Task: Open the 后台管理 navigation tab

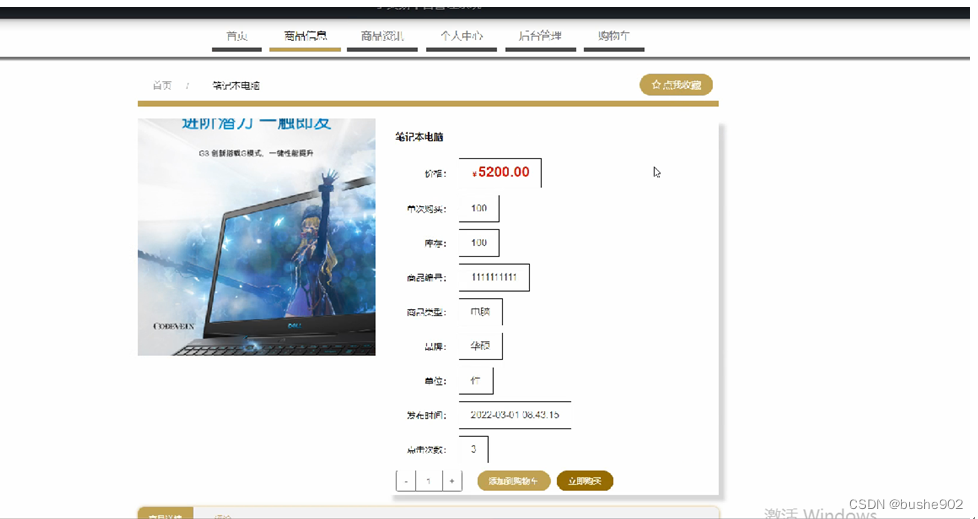Action: click(541, 37)
